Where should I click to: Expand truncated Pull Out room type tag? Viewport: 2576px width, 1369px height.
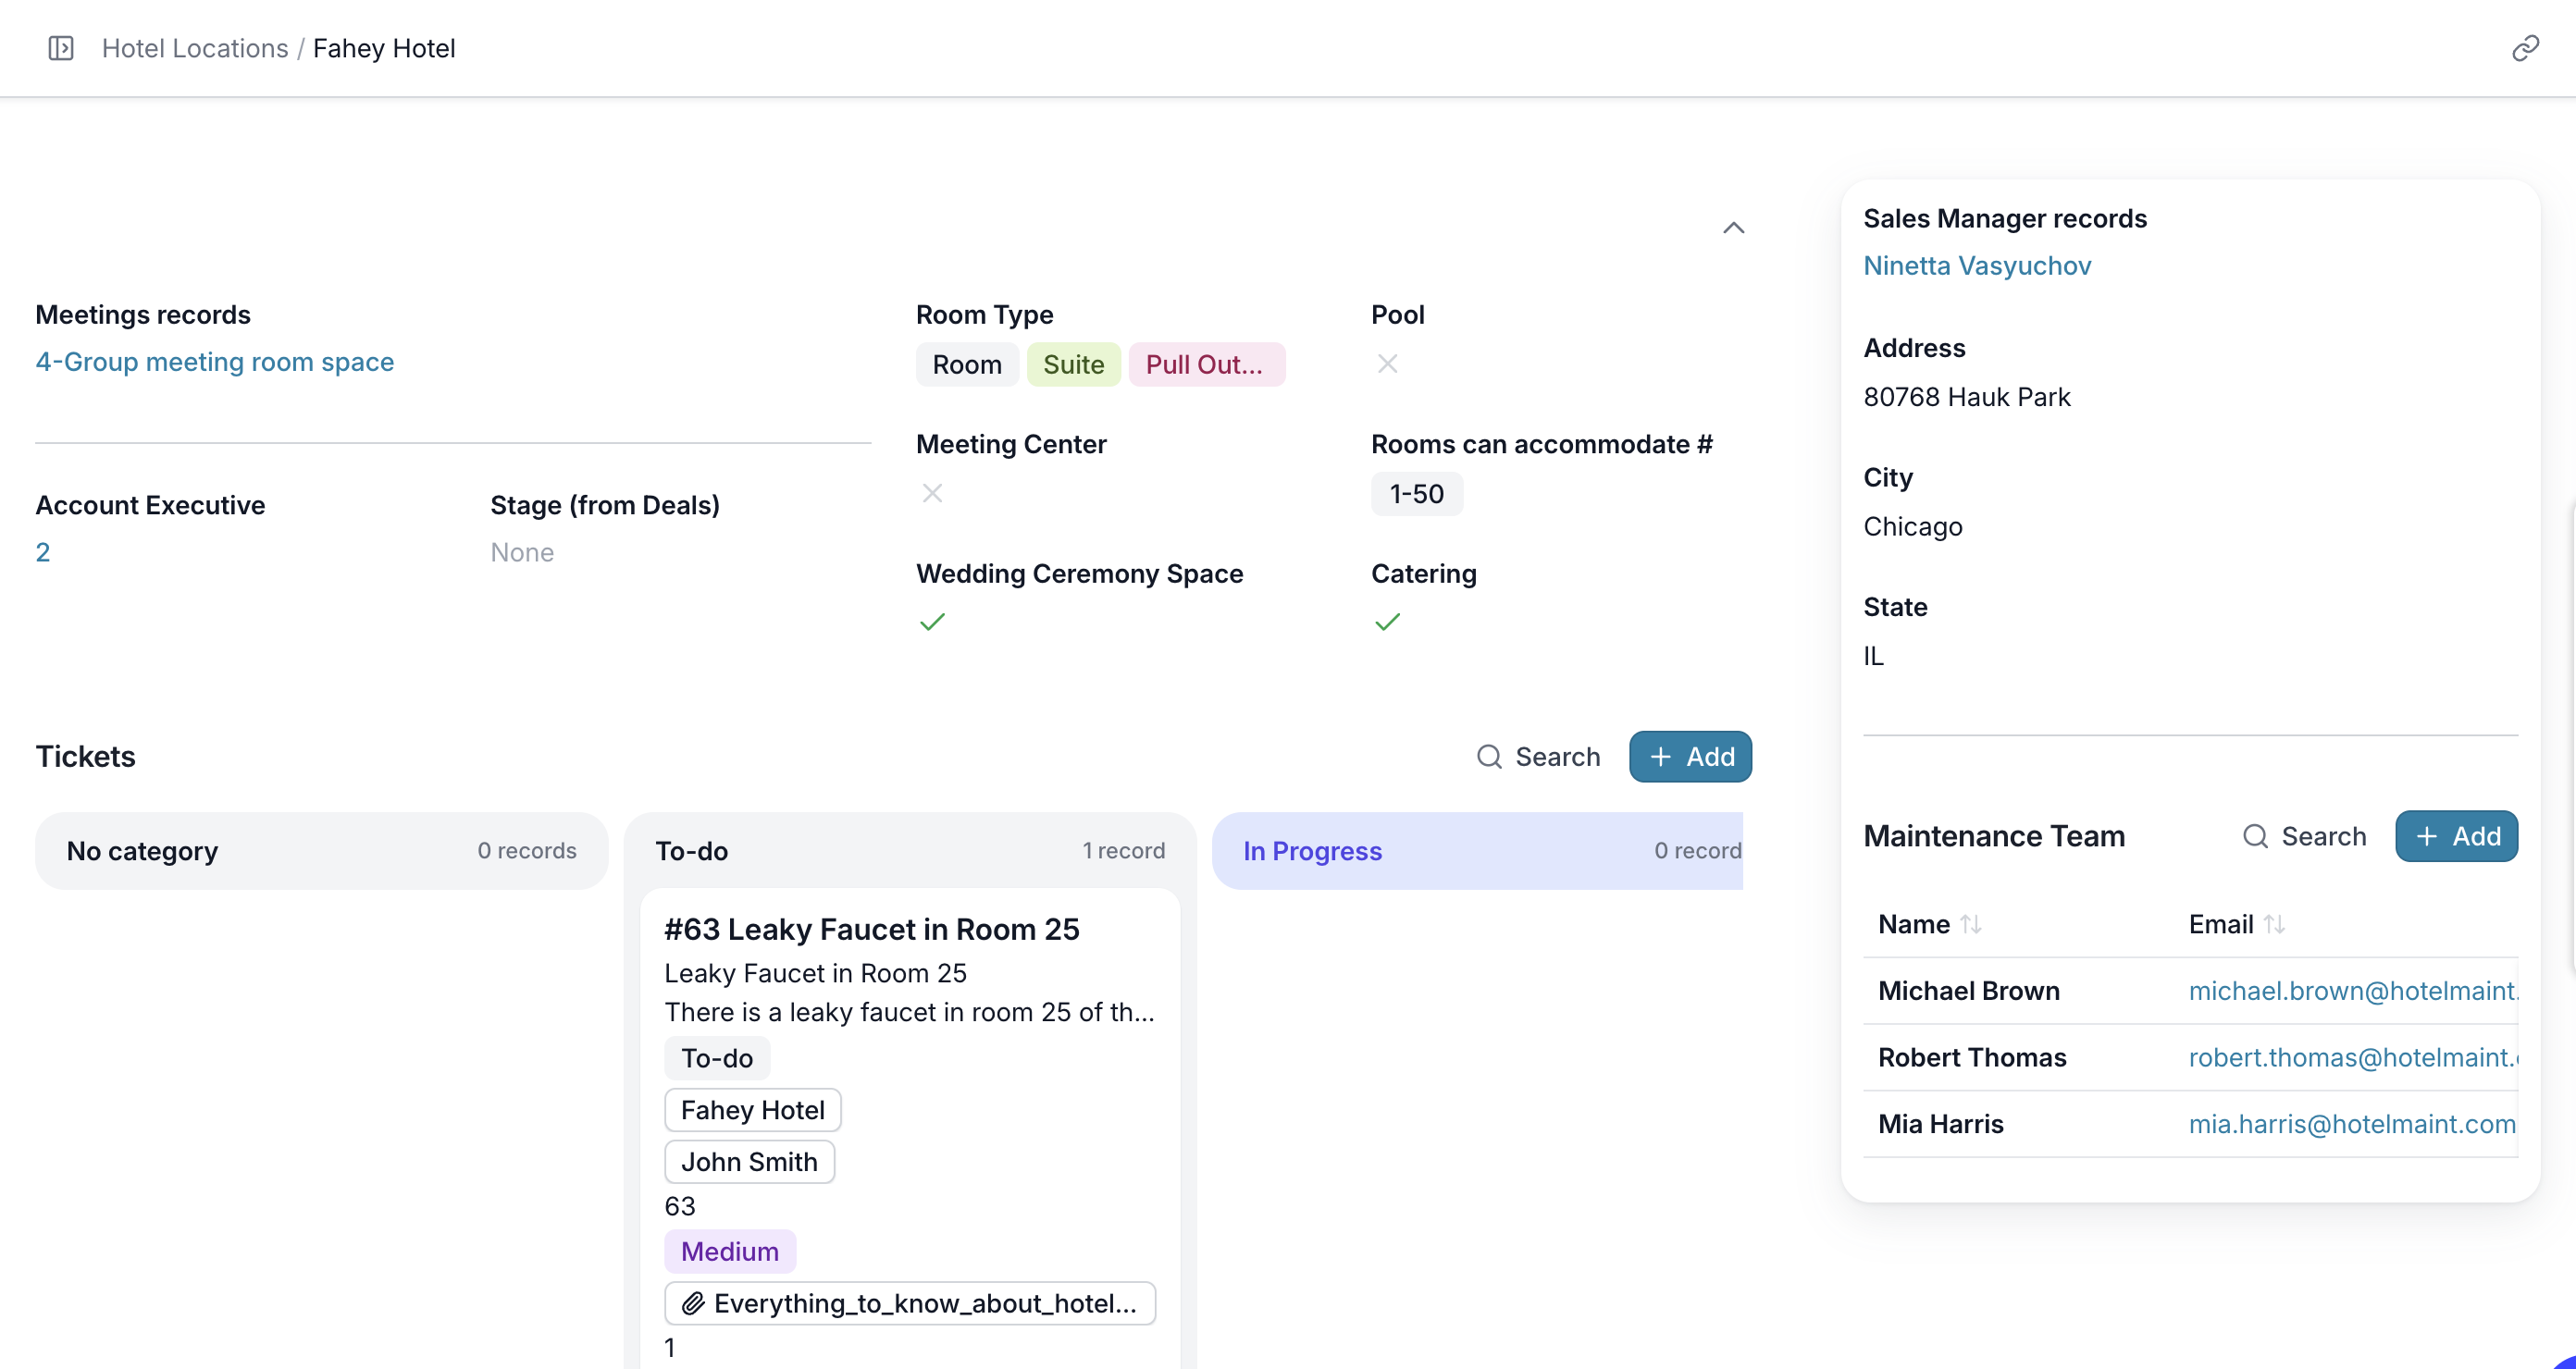pos(1206,365)
